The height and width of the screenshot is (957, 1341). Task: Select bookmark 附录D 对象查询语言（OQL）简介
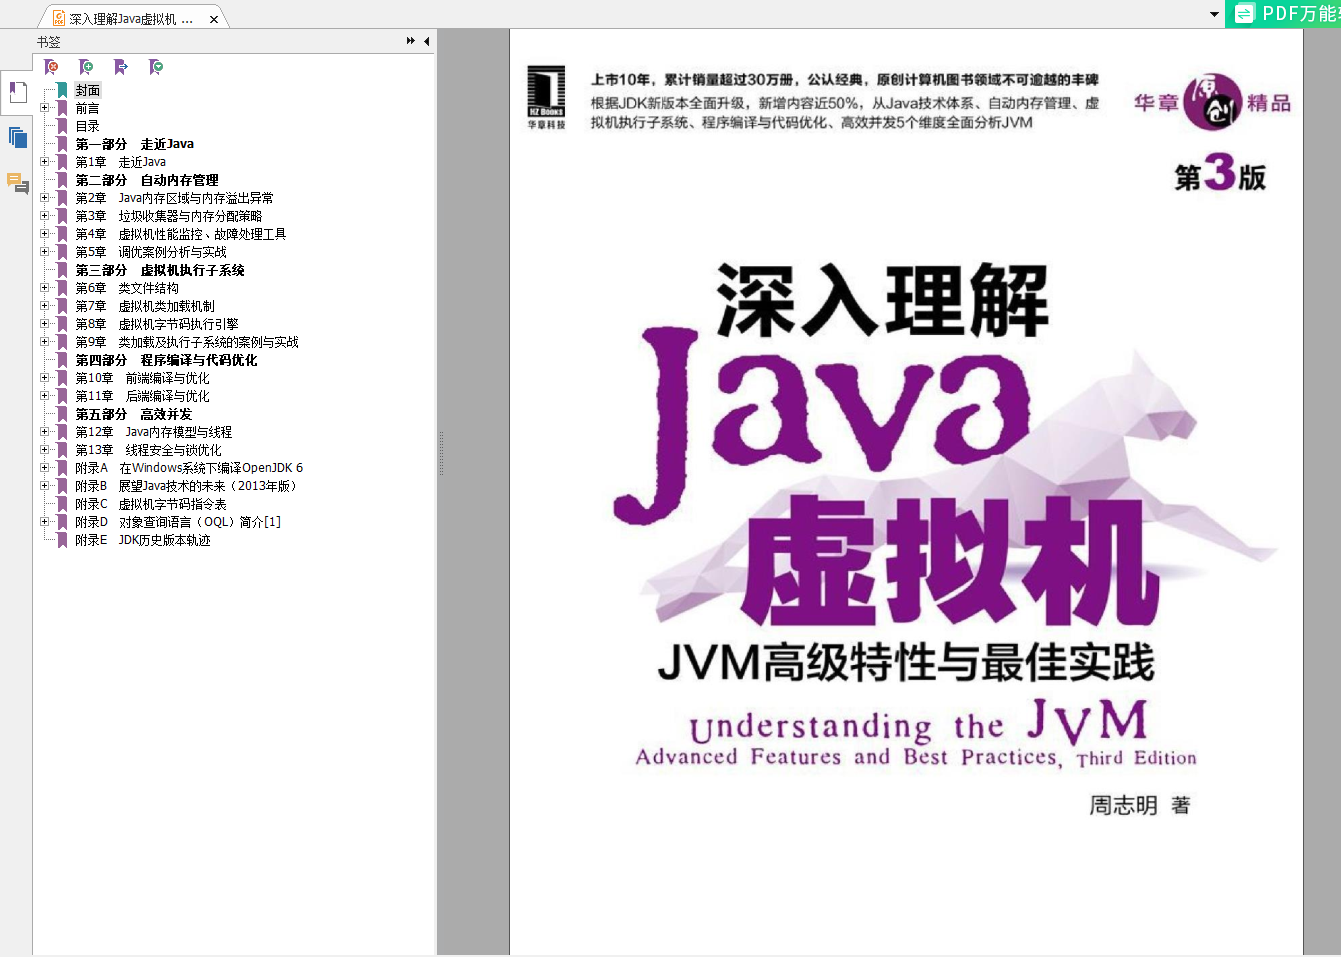[178, 522]
